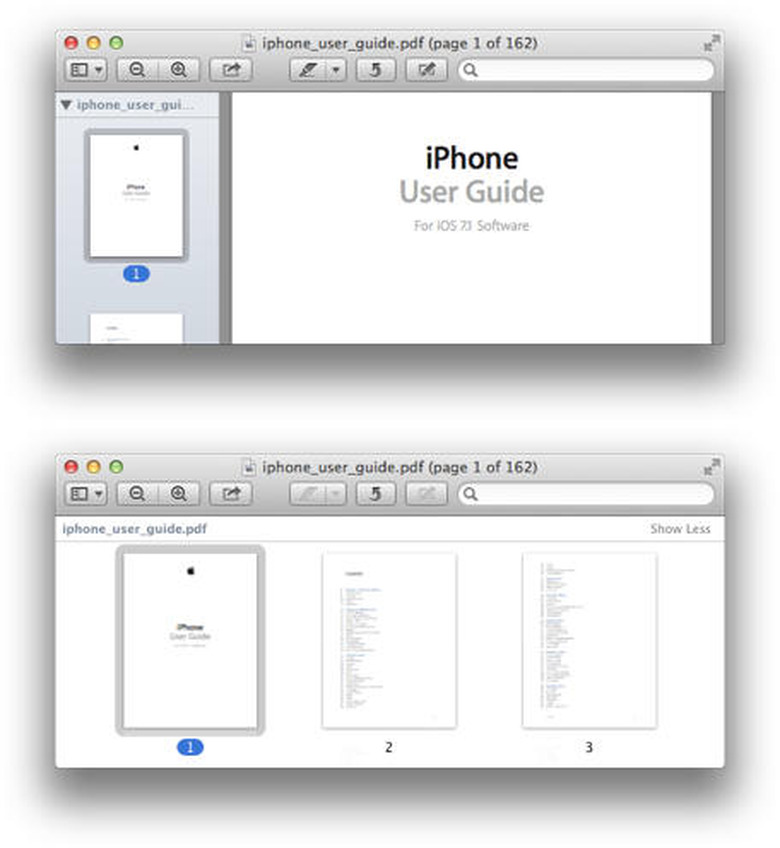Click Share button in the top Preview window

[x=231, y=70]
